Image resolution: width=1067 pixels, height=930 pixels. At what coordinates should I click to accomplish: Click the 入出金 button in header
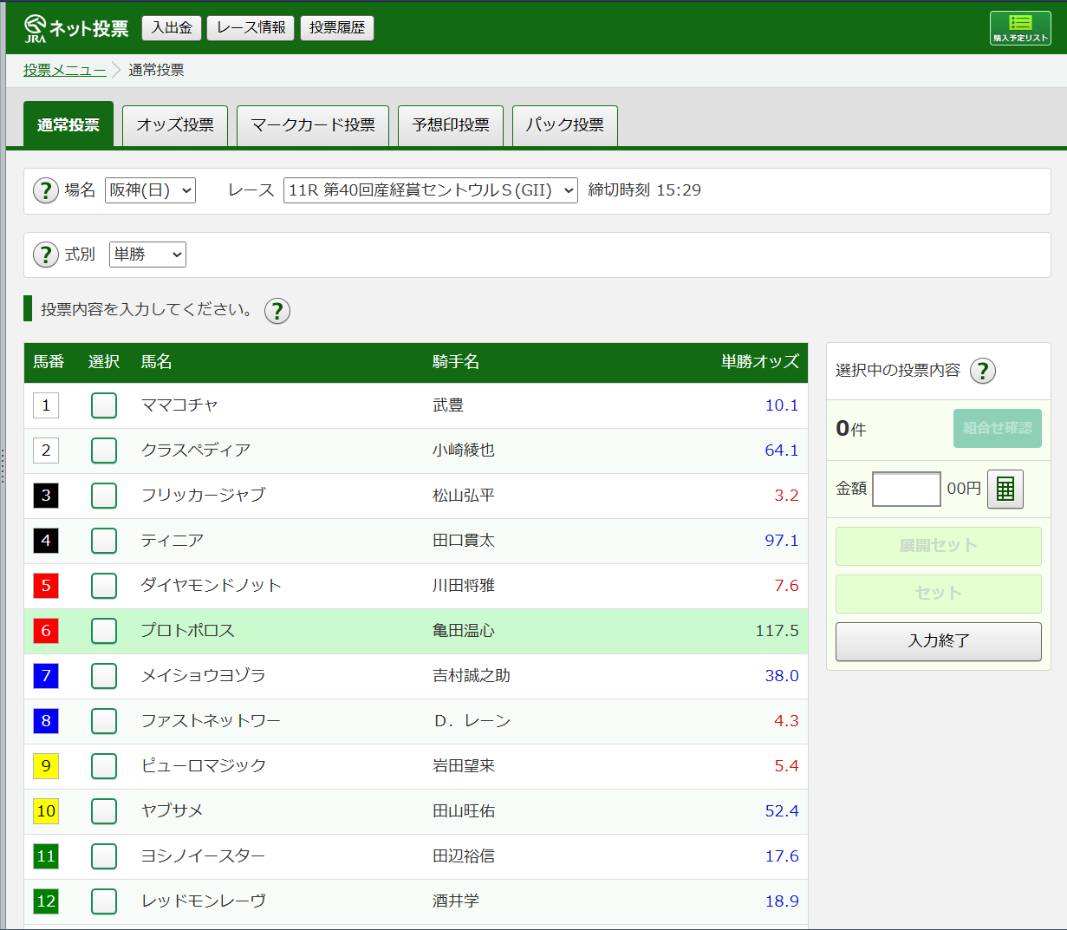pos(171,28)
